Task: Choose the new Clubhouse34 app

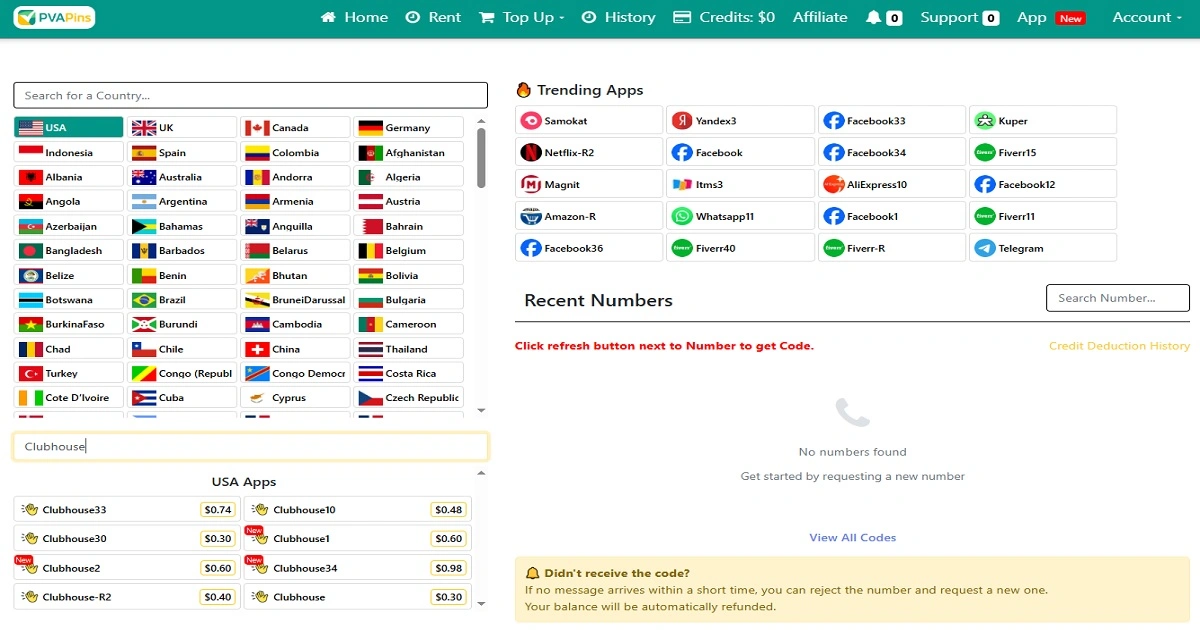Action: click(358, 567)
